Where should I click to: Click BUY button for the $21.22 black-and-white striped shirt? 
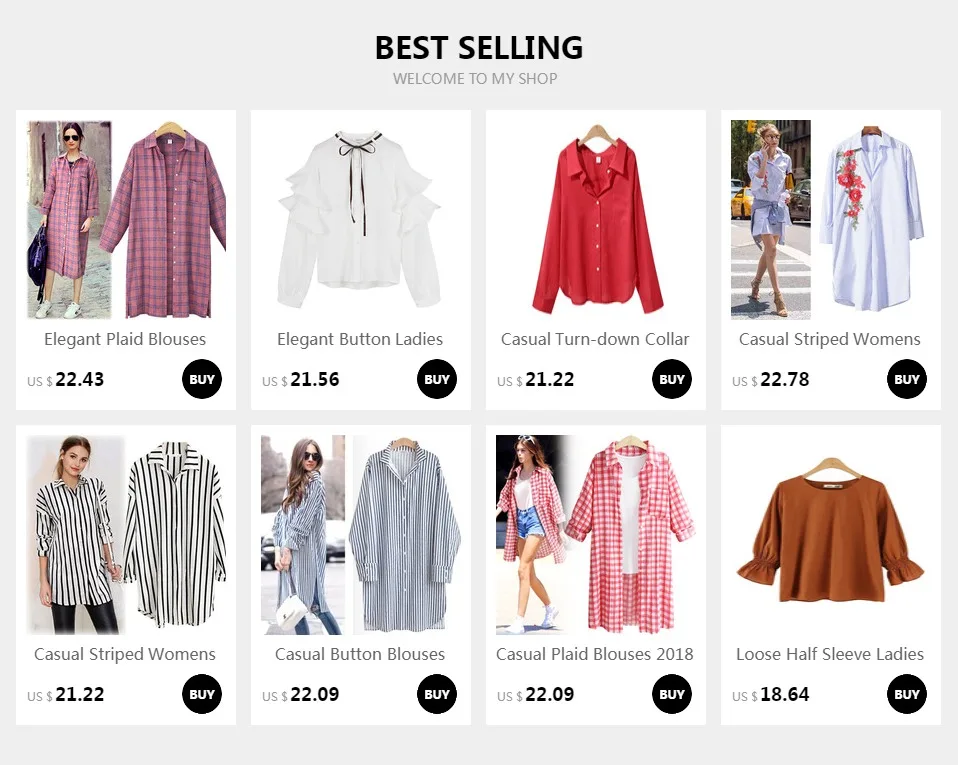click(202, 694)
